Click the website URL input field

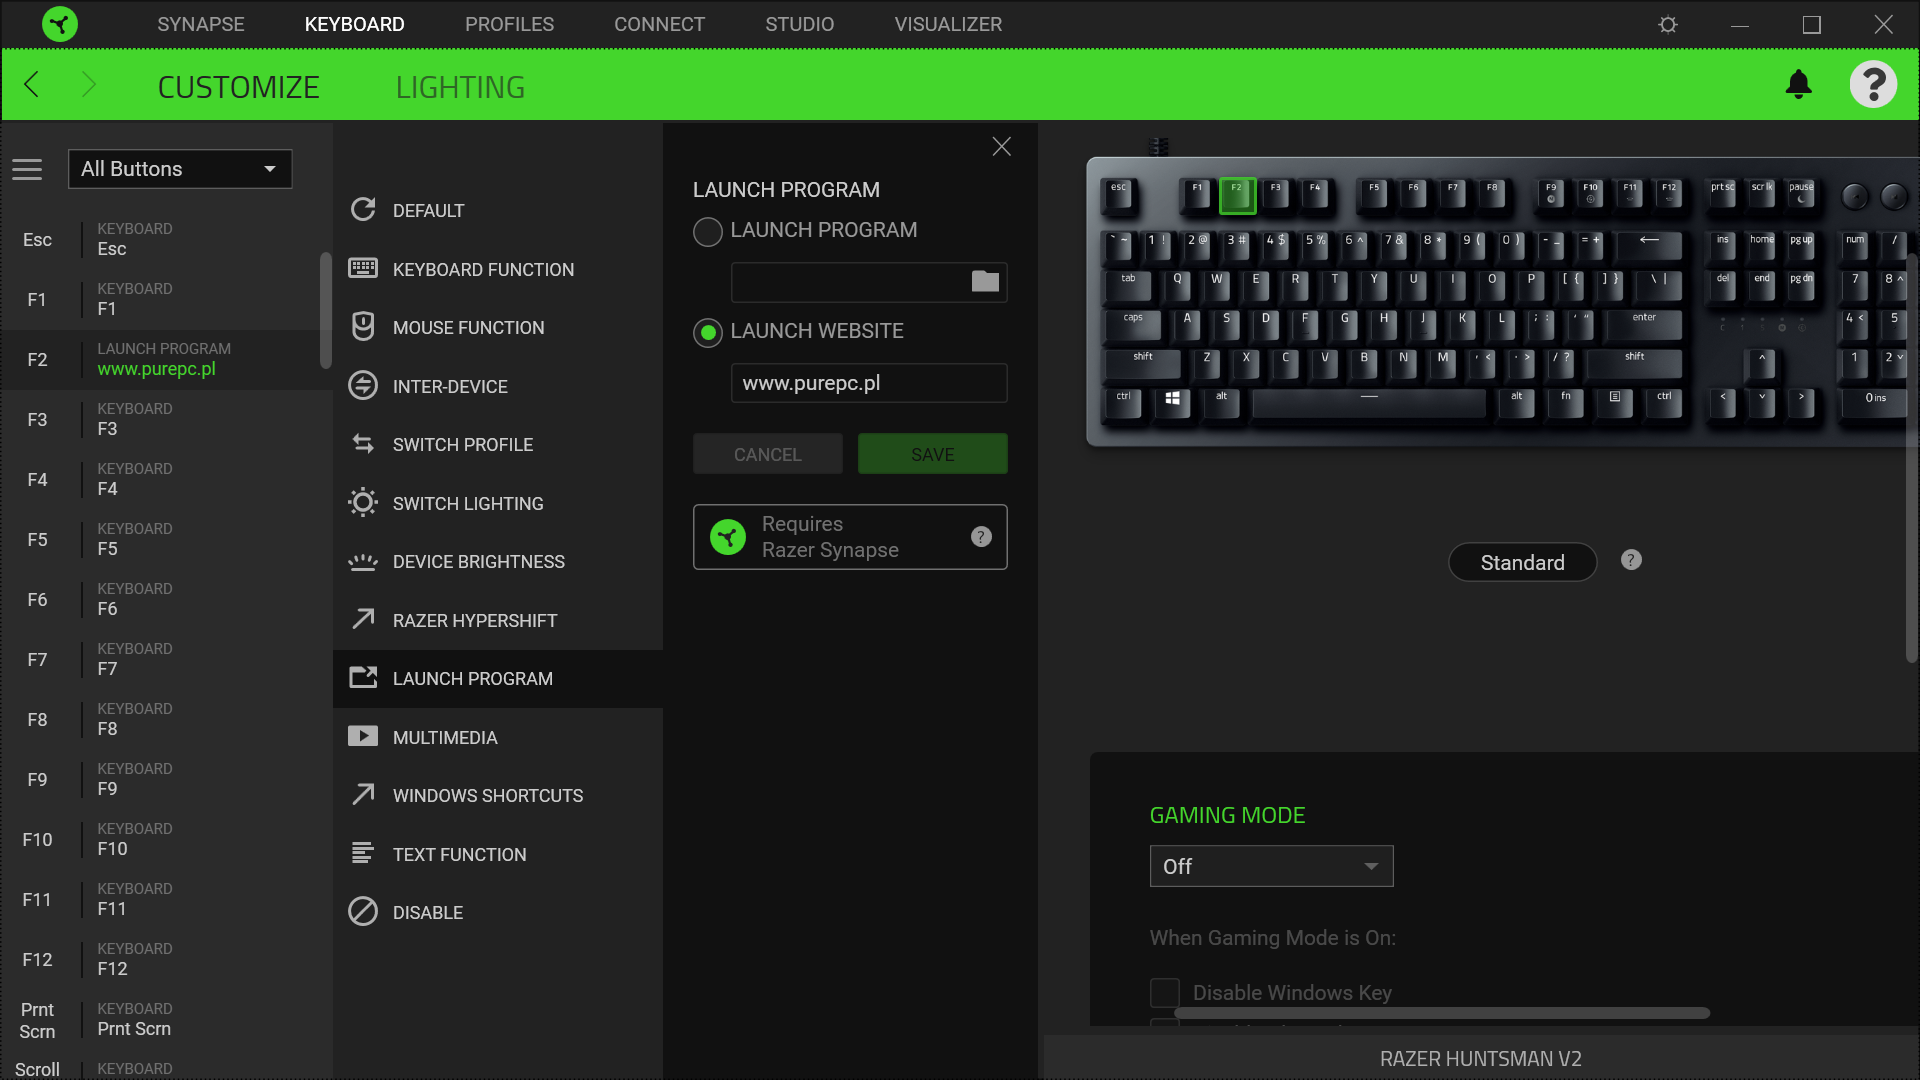click(868, 383)
